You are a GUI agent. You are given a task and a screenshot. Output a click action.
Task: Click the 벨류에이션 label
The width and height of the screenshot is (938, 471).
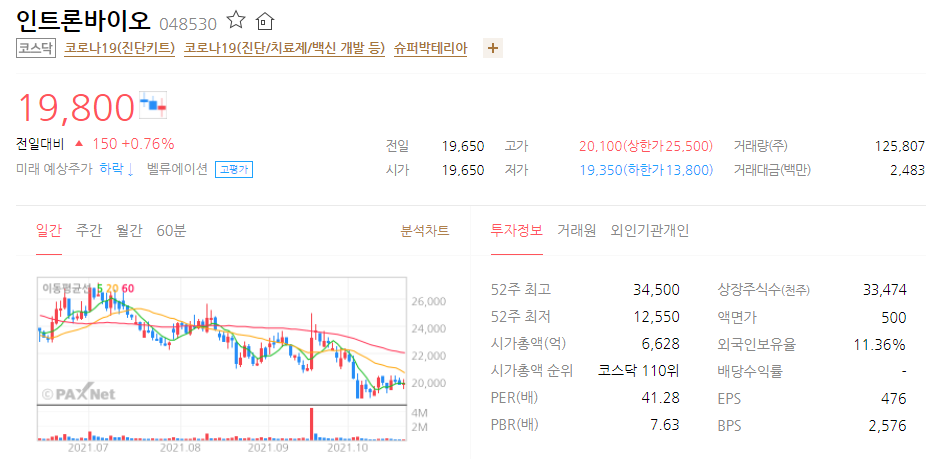177,169
